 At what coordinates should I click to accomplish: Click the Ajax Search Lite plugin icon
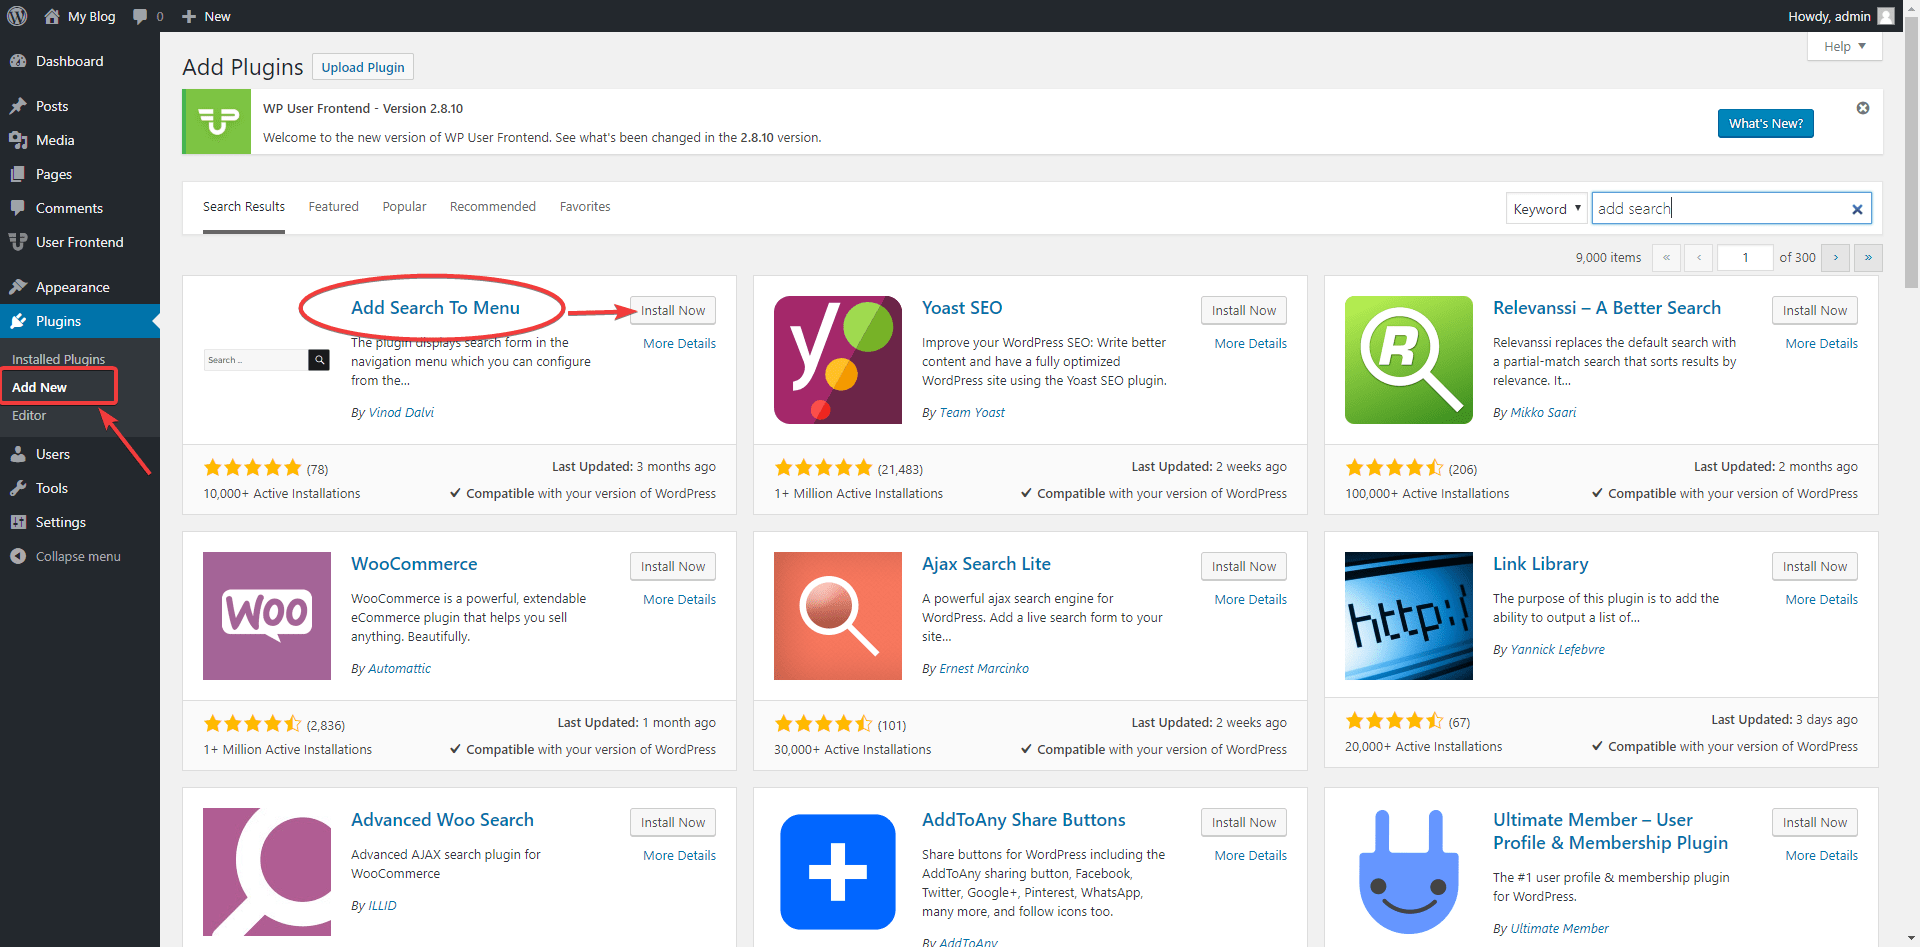[x=838, y=616]
